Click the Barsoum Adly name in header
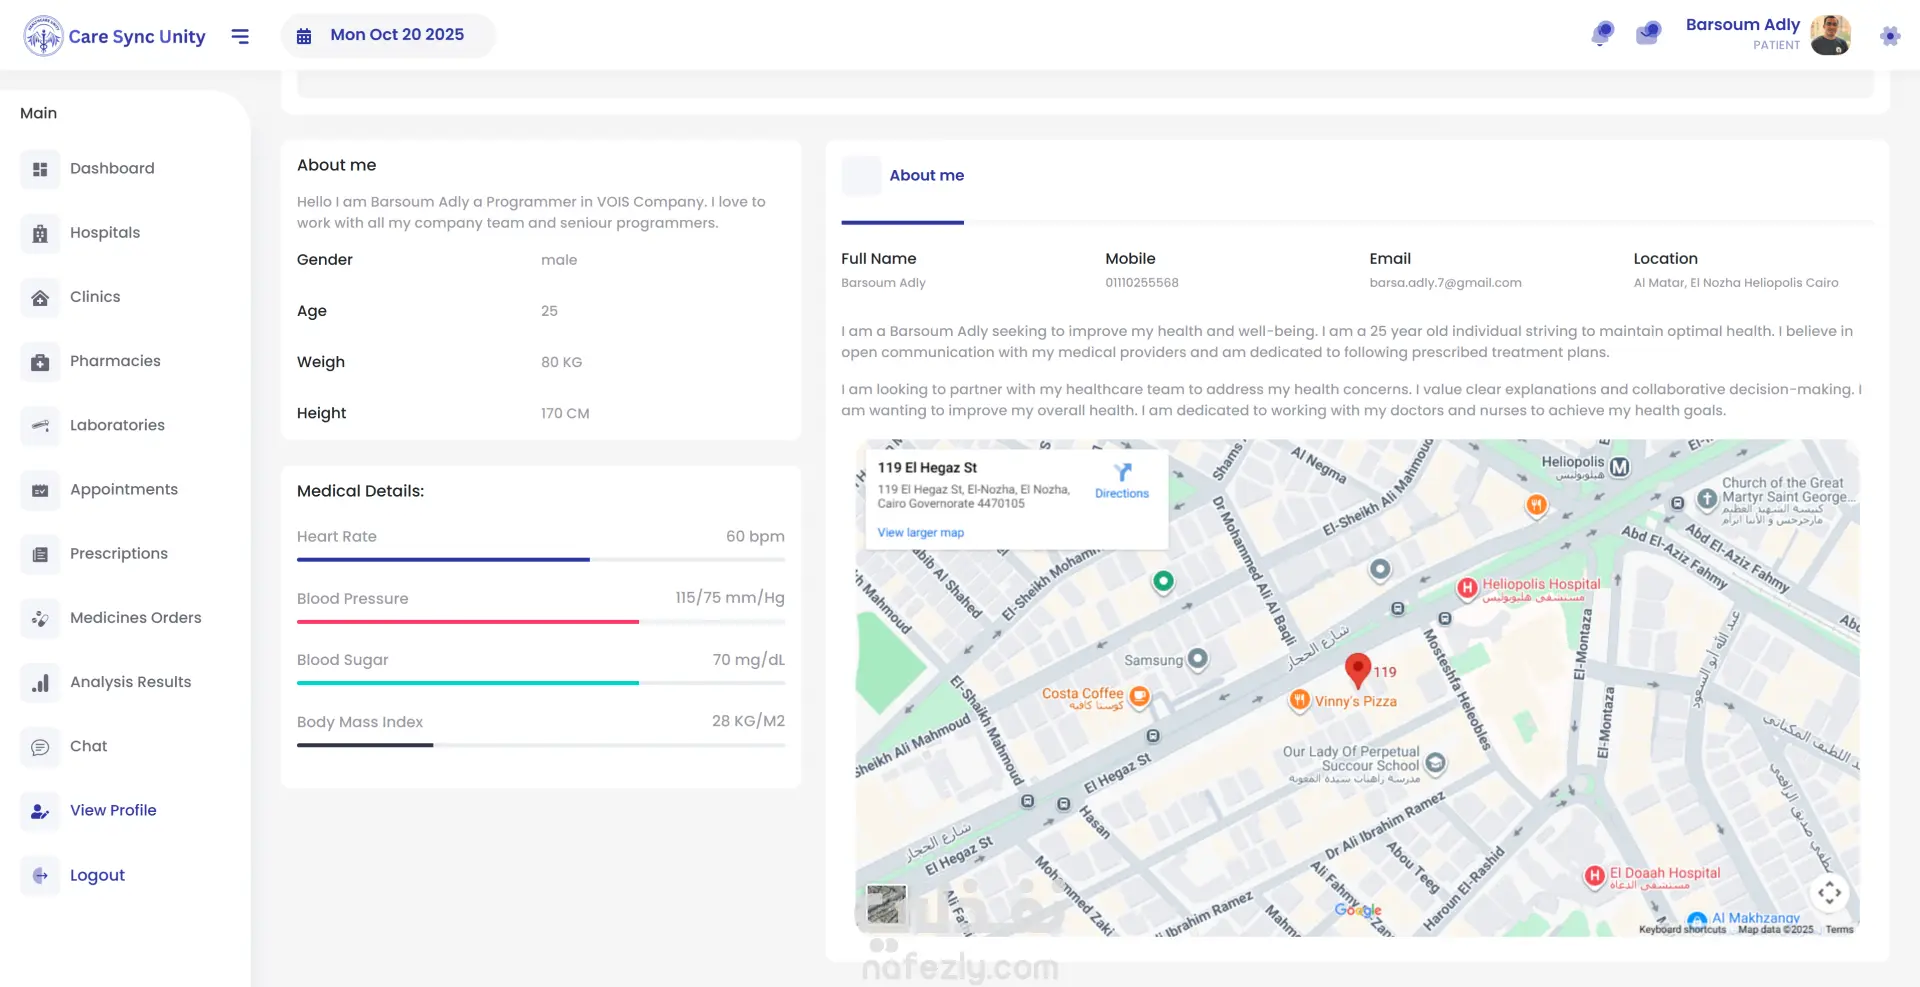The image size is (1920, 987). click(1742, 25)
